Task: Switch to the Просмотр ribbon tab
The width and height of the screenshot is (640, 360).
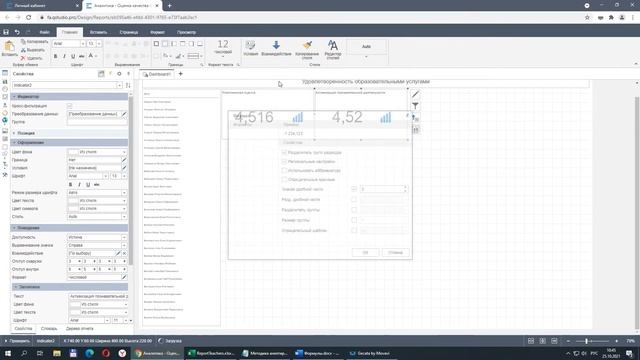Action: point(187,32)
